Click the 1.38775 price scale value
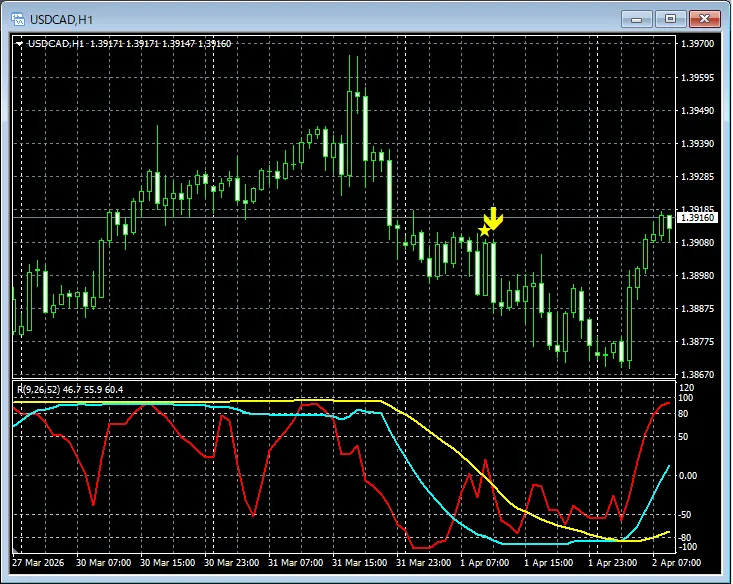The image size is (733, 584). (697, 342)
